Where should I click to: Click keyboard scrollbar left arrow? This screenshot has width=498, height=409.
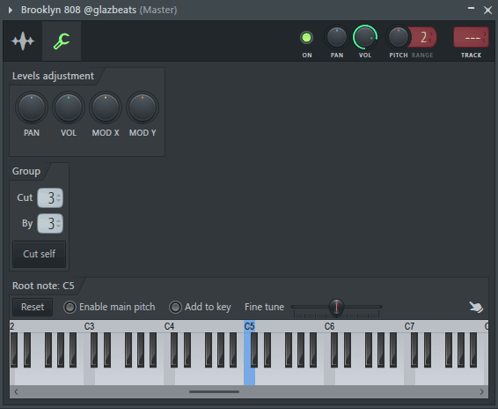pyautogui.click(x=16, y=392)
